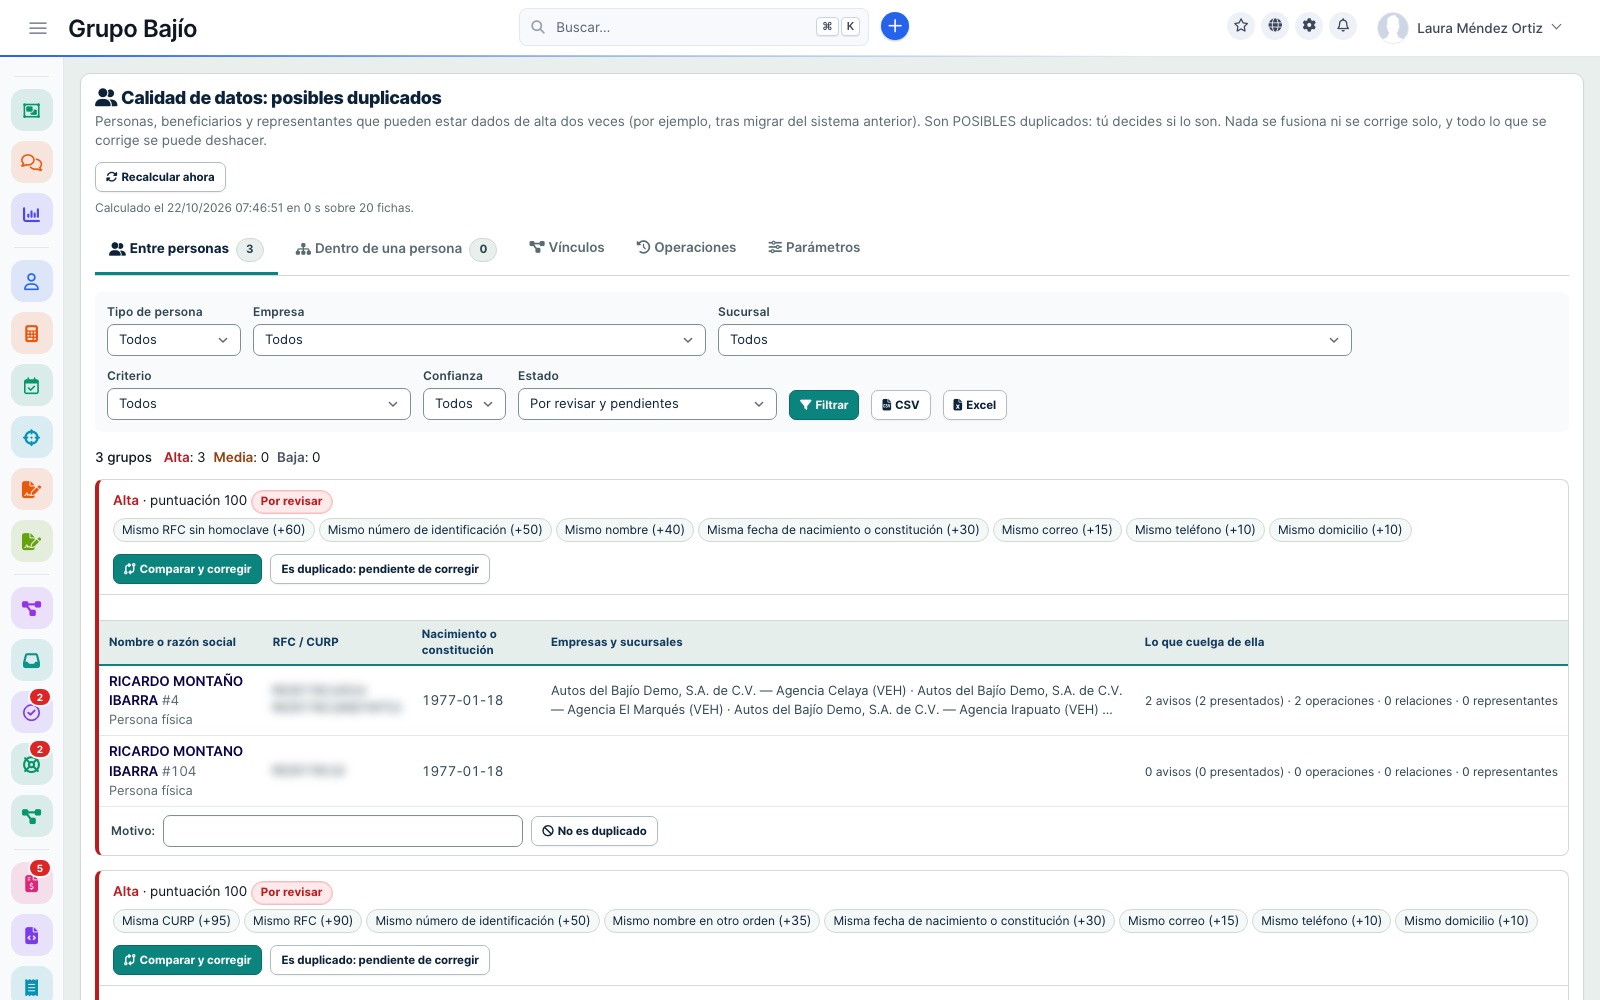The height and width of the screenshot is (1000, 1600).
Task: Export results using the Excel button
Action: [975, 405]
